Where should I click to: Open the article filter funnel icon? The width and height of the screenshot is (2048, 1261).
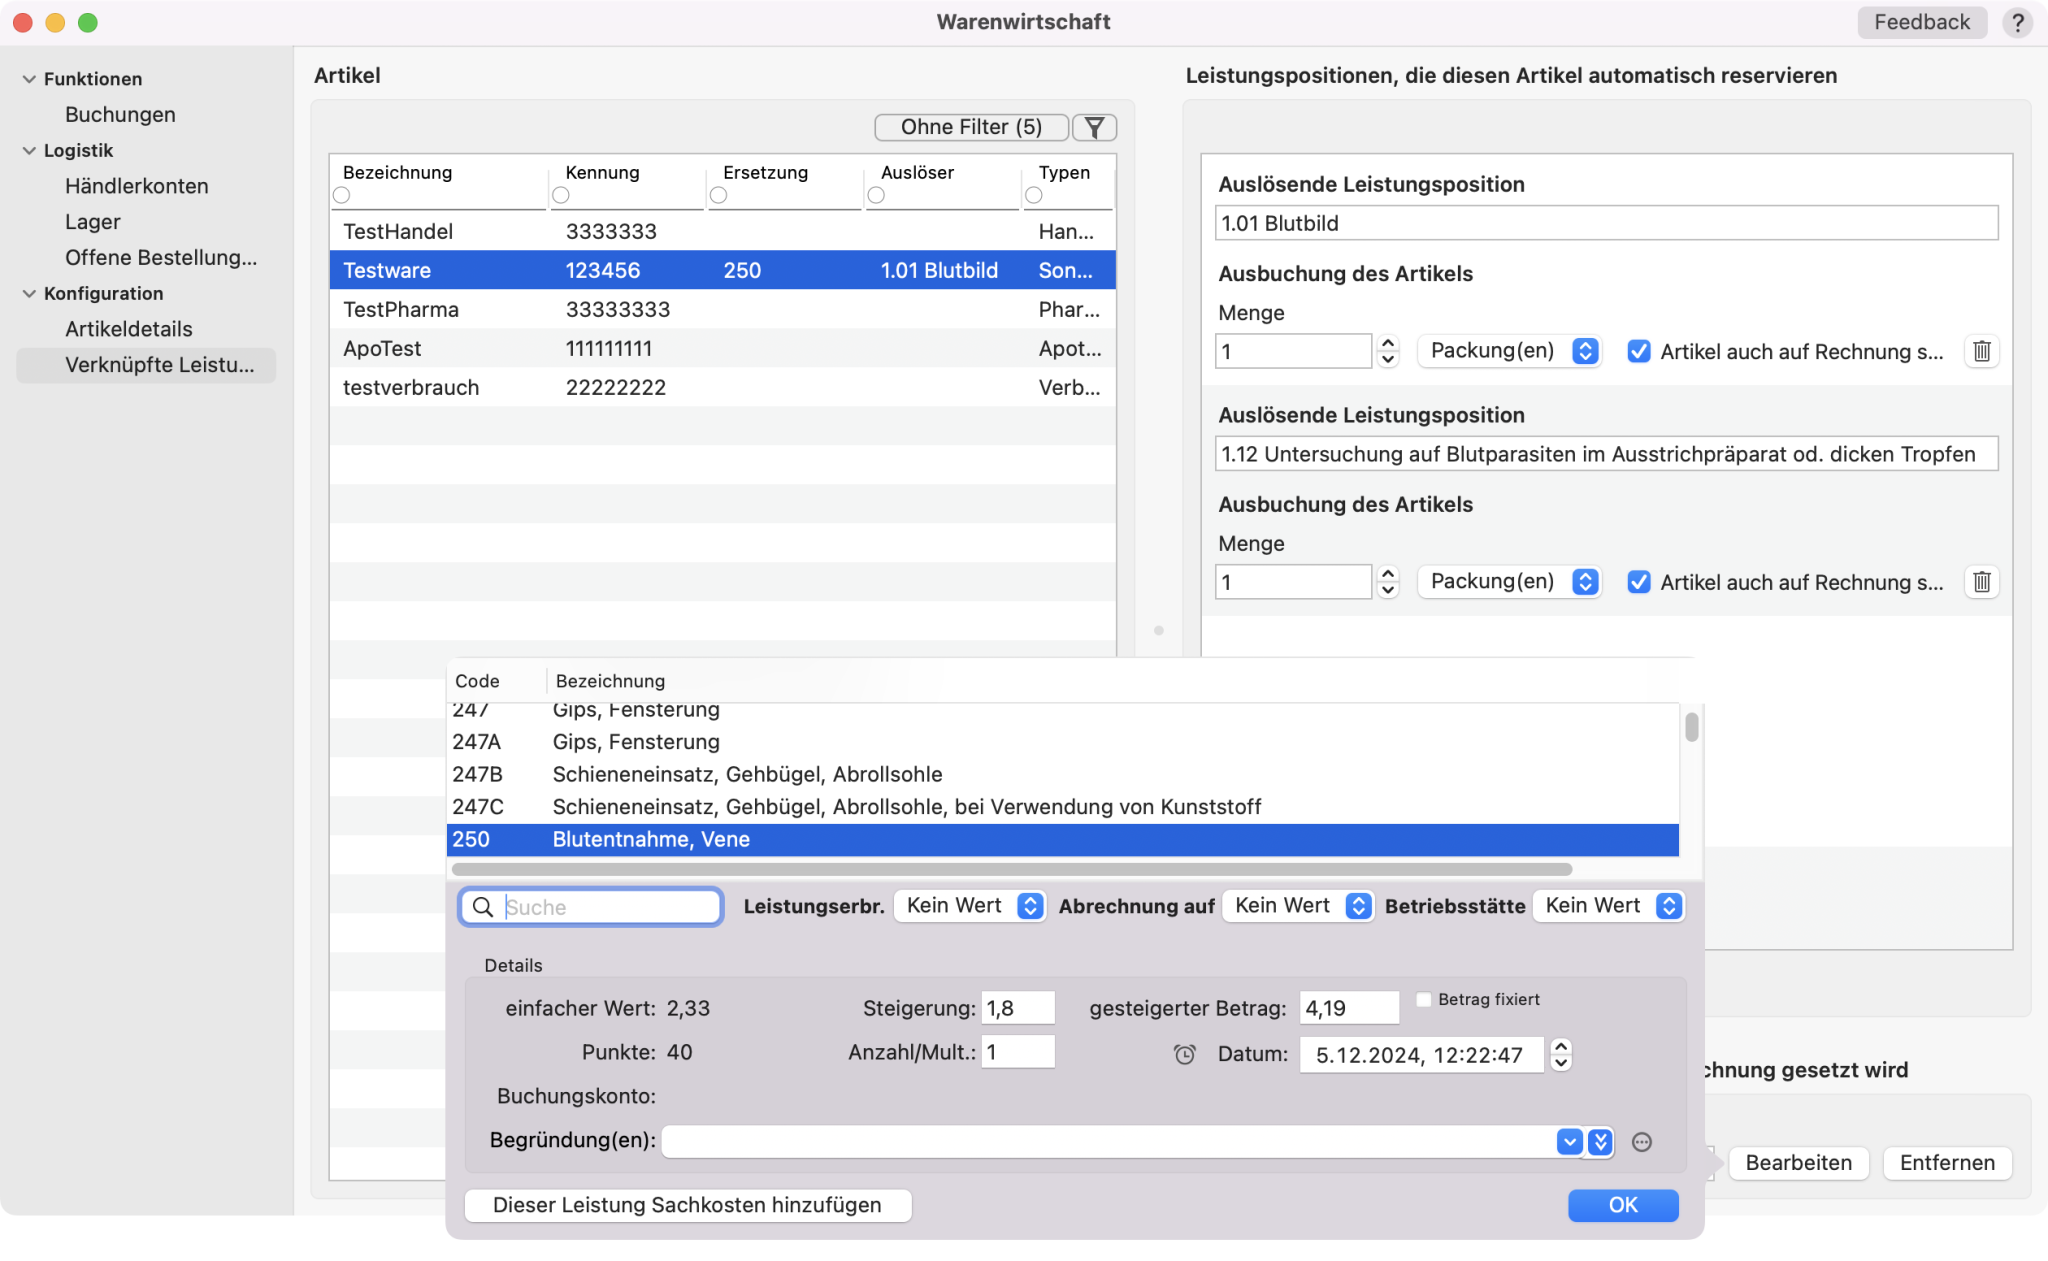[x=1094, y=127]
